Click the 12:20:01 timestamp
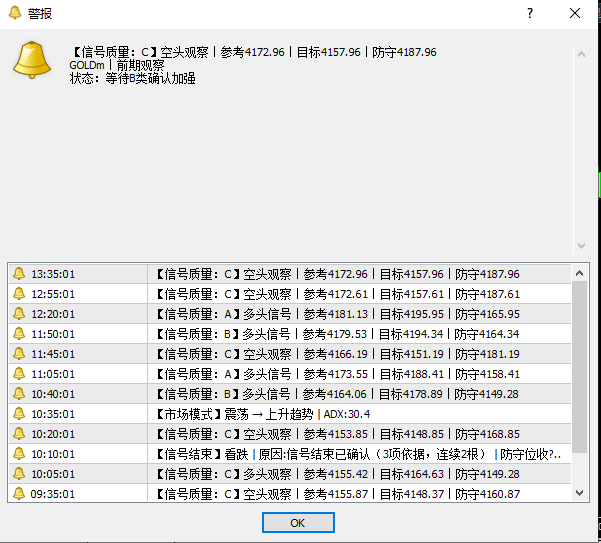This screenshot has width=601, height=543. (x=53, y=314)
